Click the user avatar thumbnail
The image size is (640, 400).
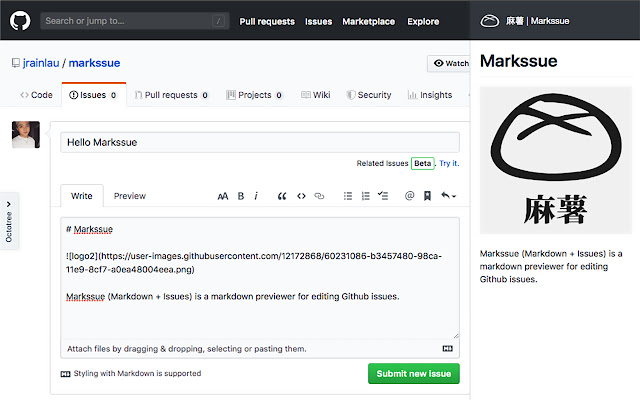(x=26, y=134)
